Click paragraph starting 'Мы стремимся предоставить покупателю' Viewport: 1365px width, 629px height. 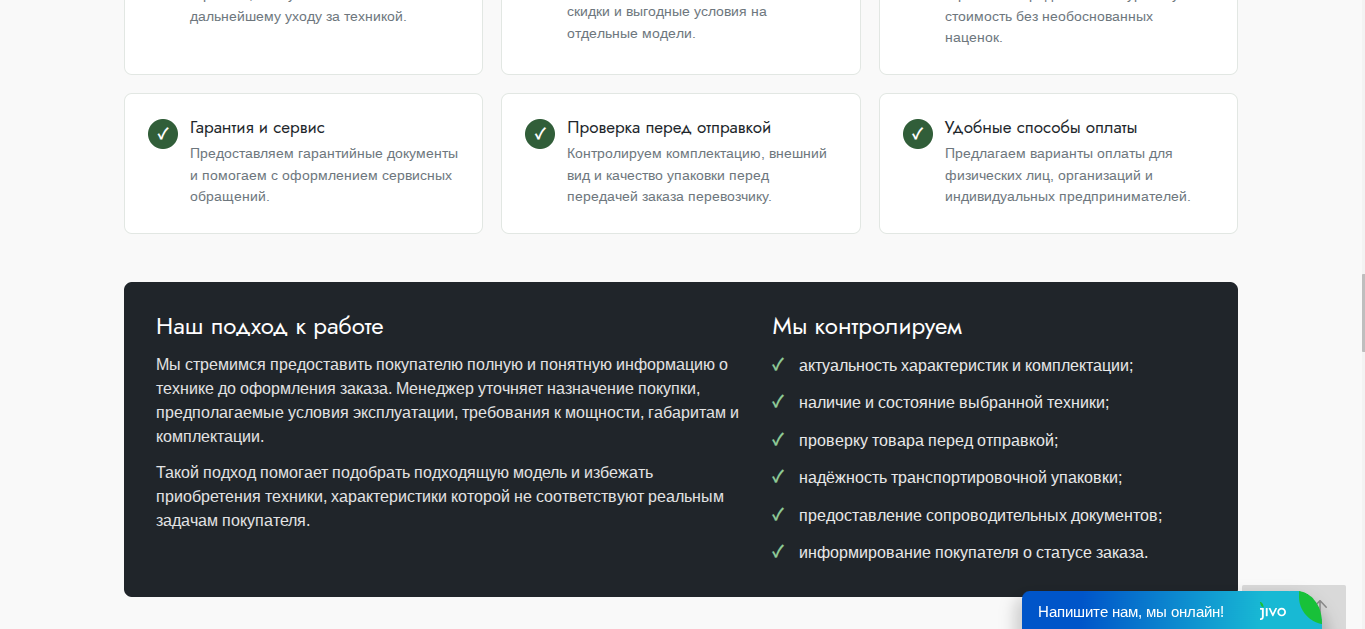click(448, 400)
